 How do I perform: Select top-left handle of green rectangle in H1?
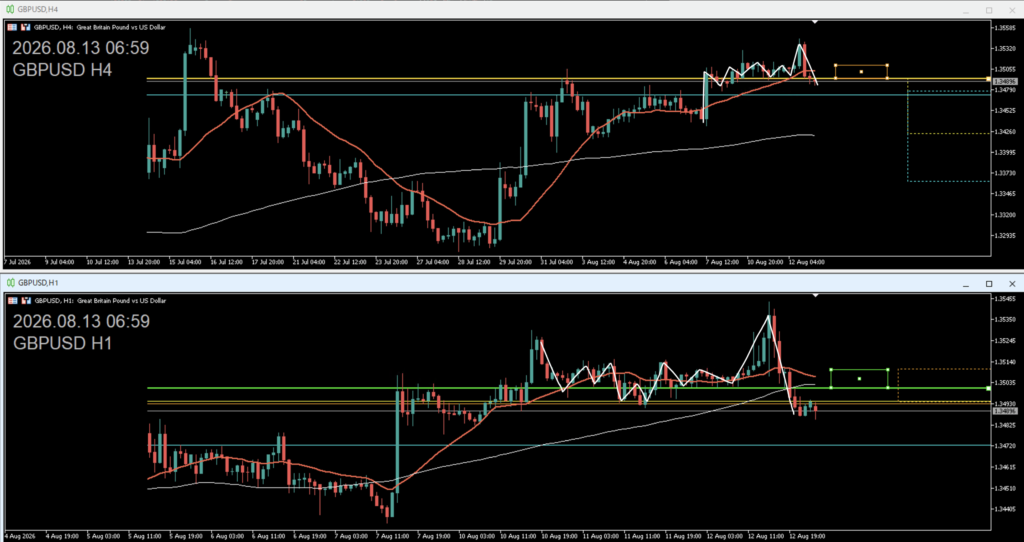(831, 370)
